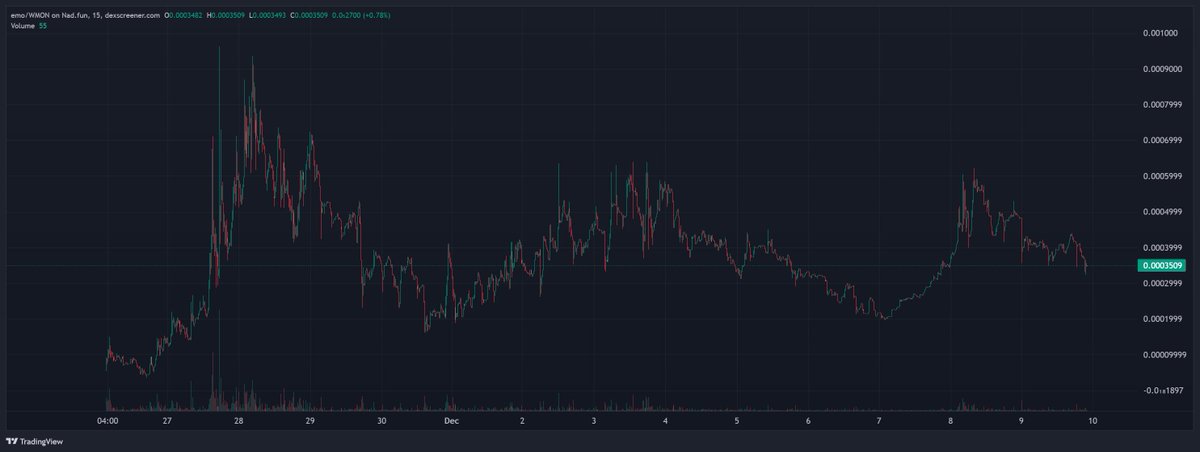This screenshot has width=1200, height=452.
Task: Click the 04:00 time axis label
Action: tap(106, 421)
